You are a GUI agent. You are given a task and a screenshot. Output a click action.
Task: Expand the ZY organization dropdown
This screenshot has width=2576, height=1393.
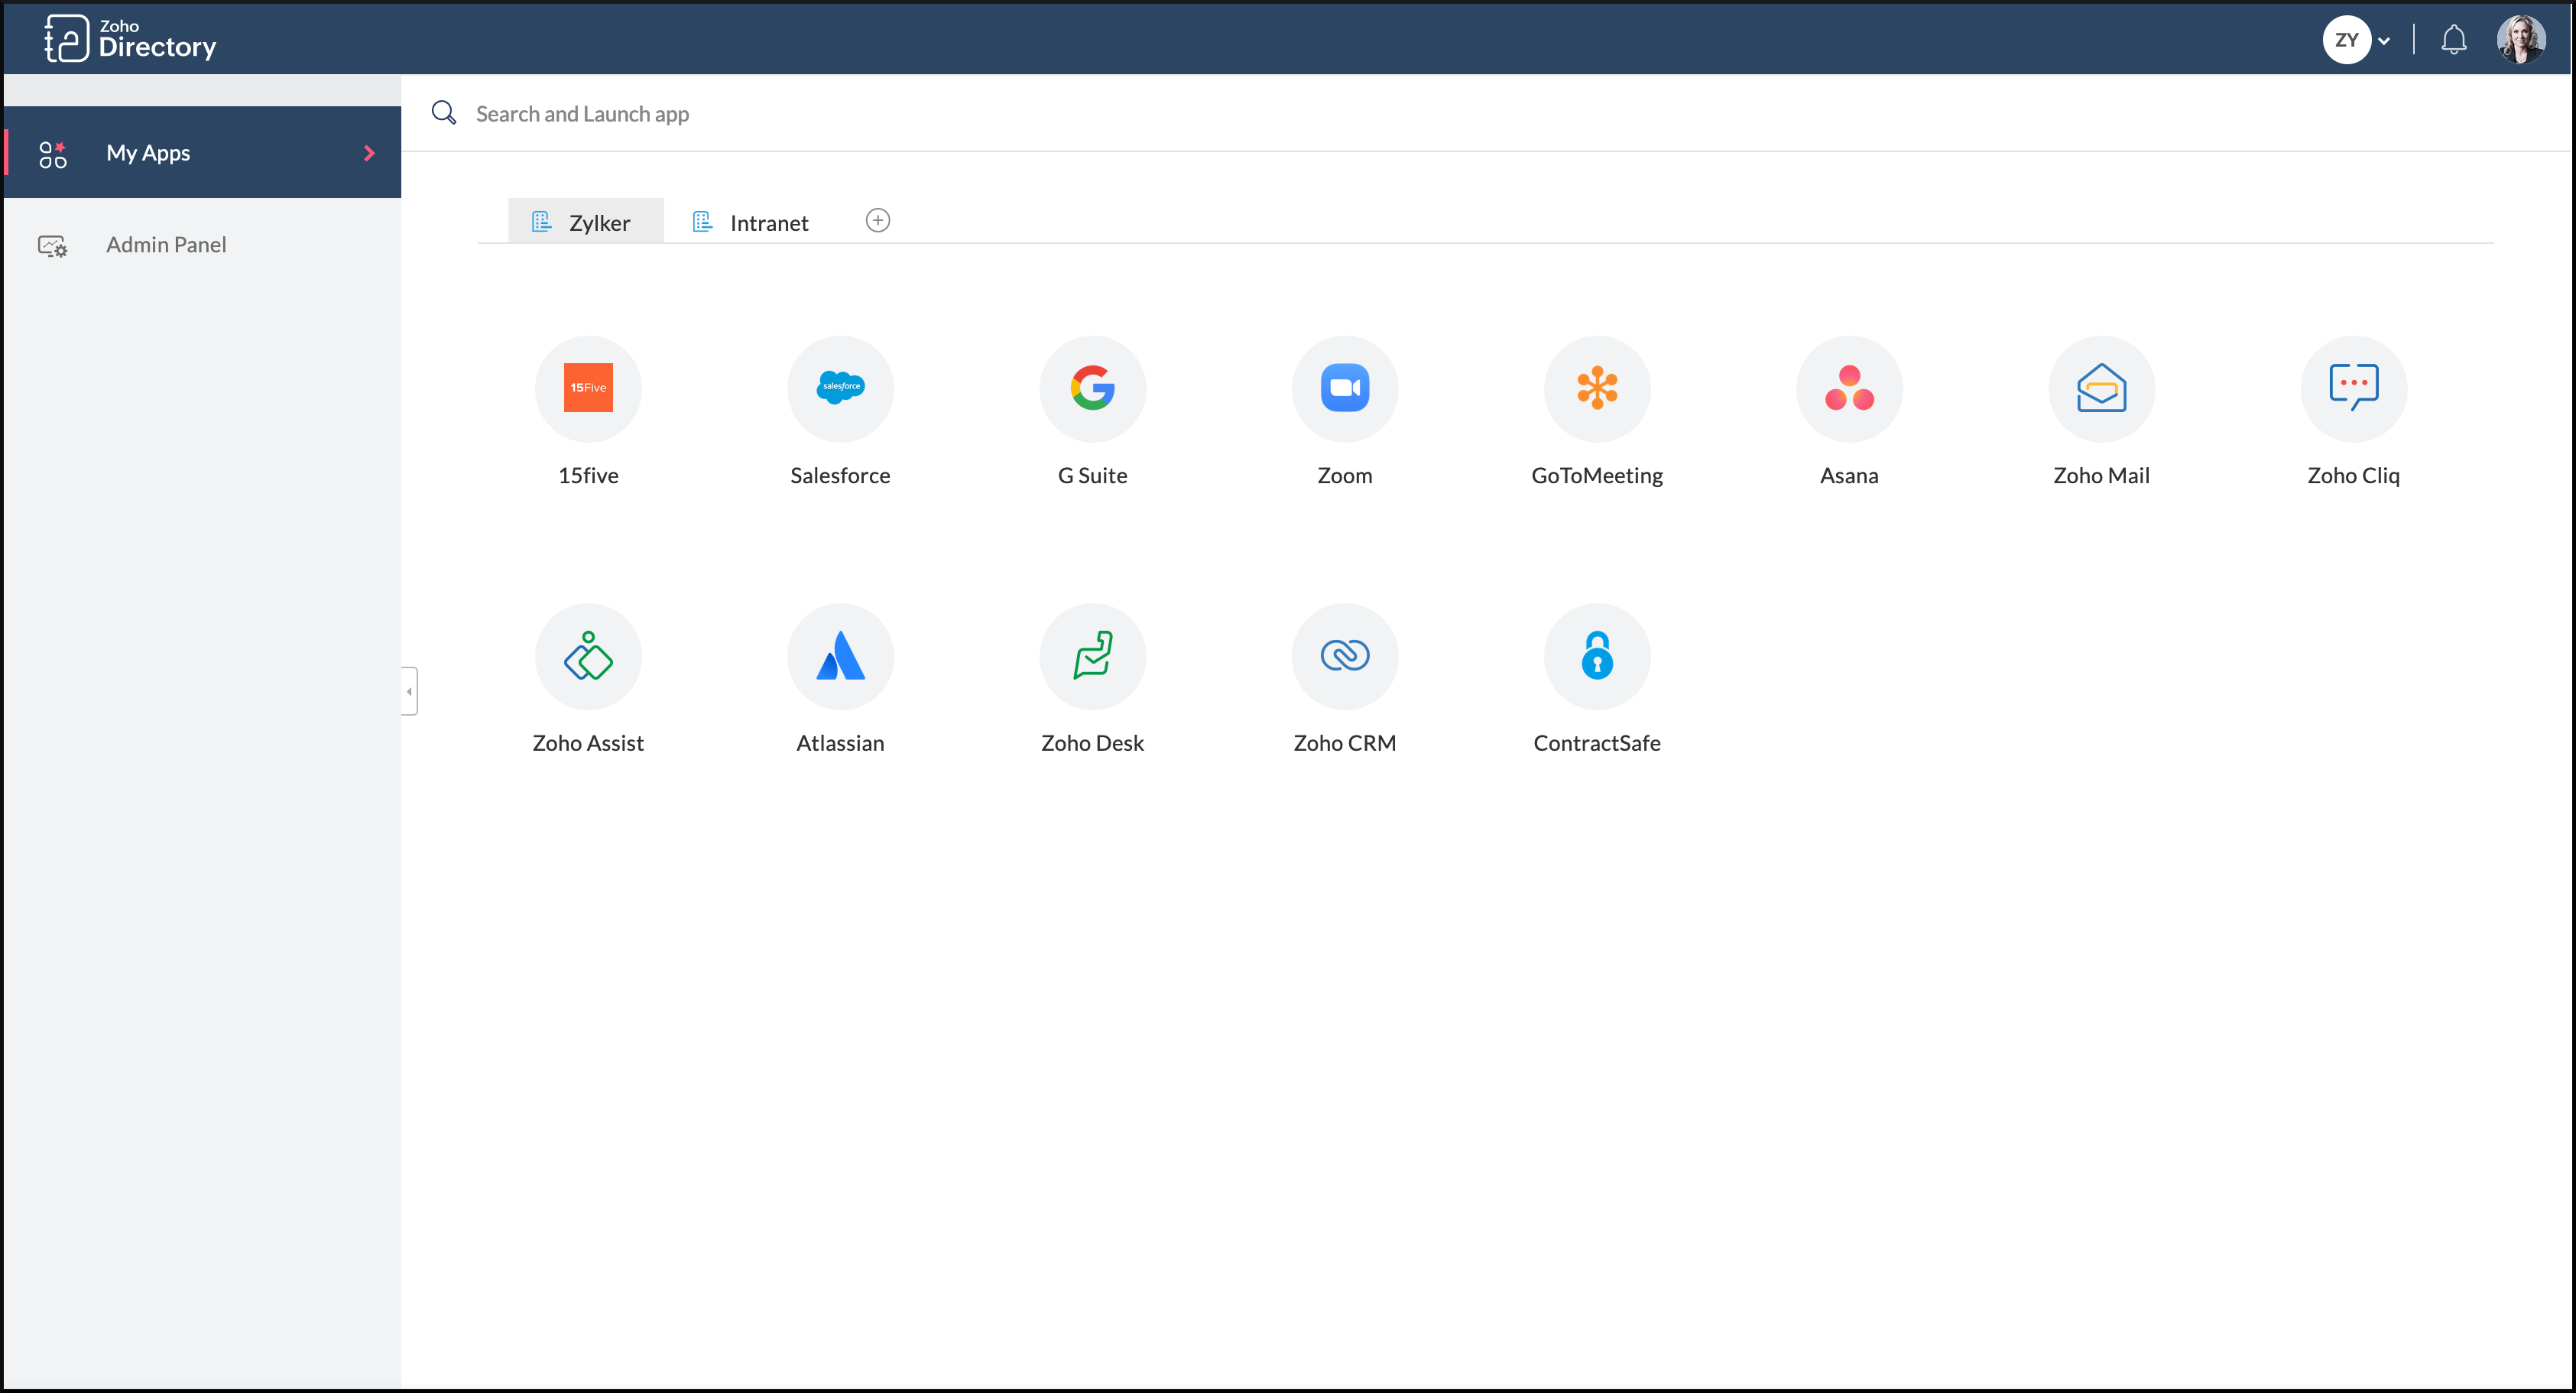(2384, 41)
